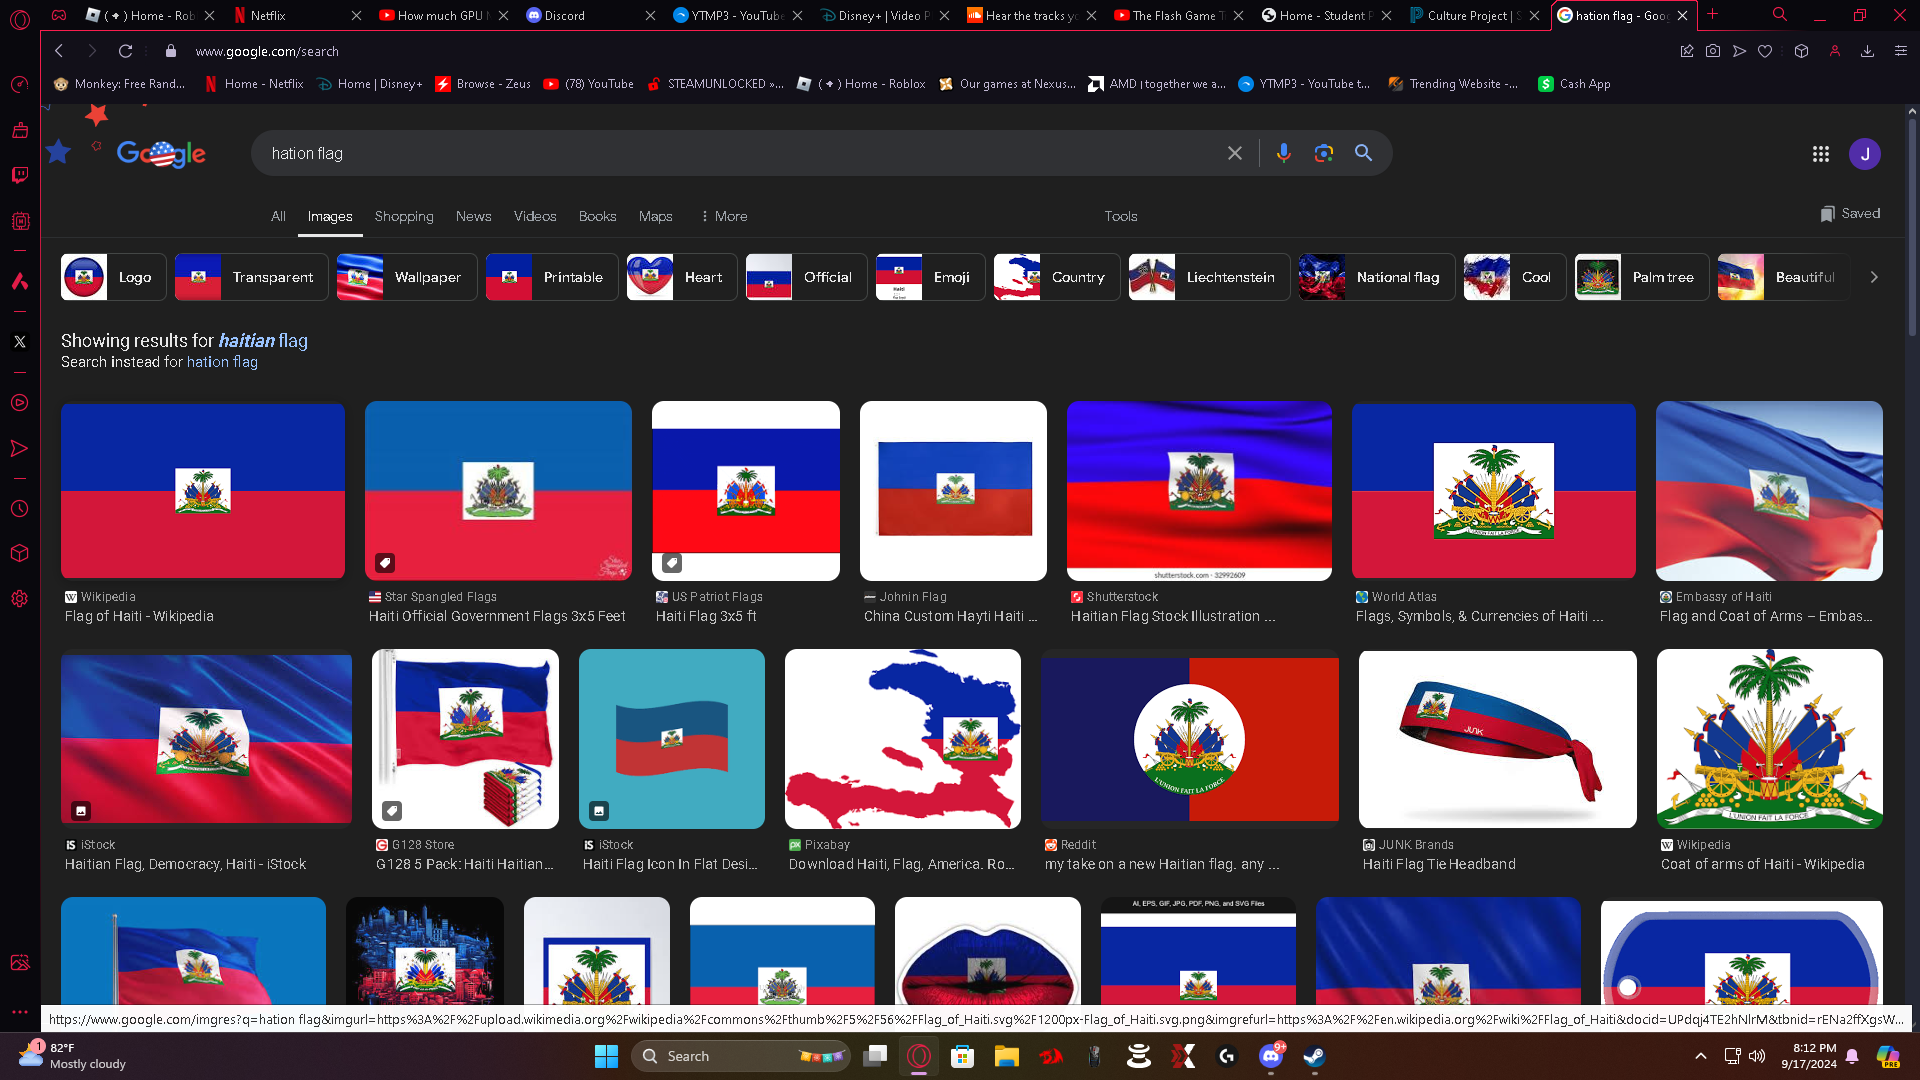Reload the current page

click(x=125, y=51)
